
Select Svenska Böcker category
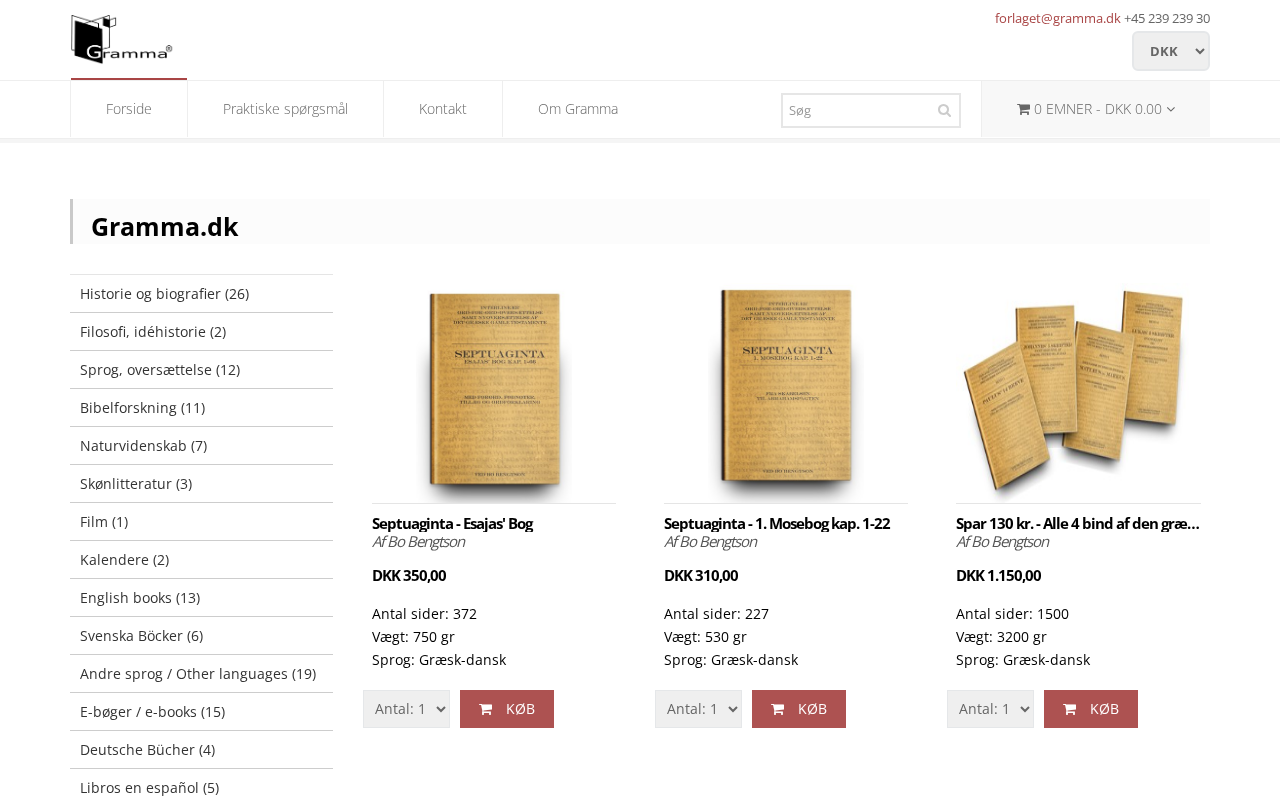tap(202, 636)
